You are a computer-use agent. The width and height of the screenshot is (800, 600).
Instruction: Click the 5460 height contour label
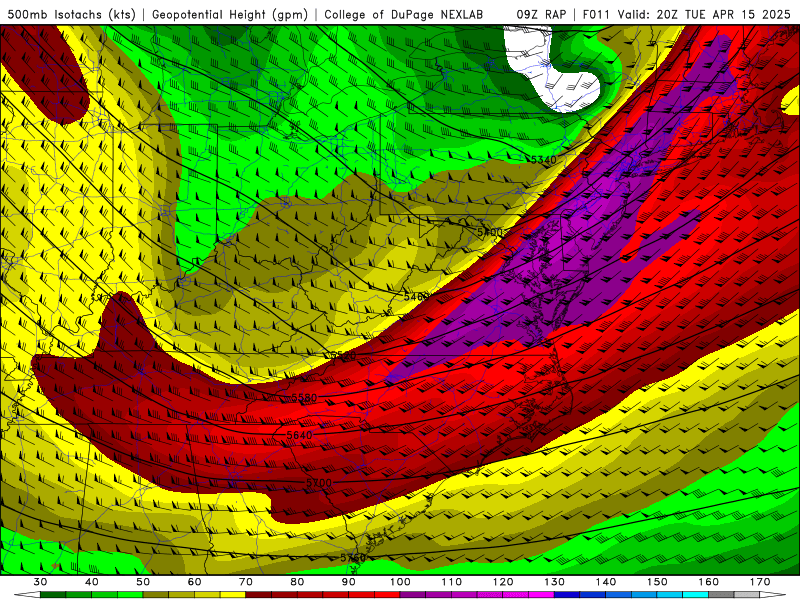(x=416, y=296)
